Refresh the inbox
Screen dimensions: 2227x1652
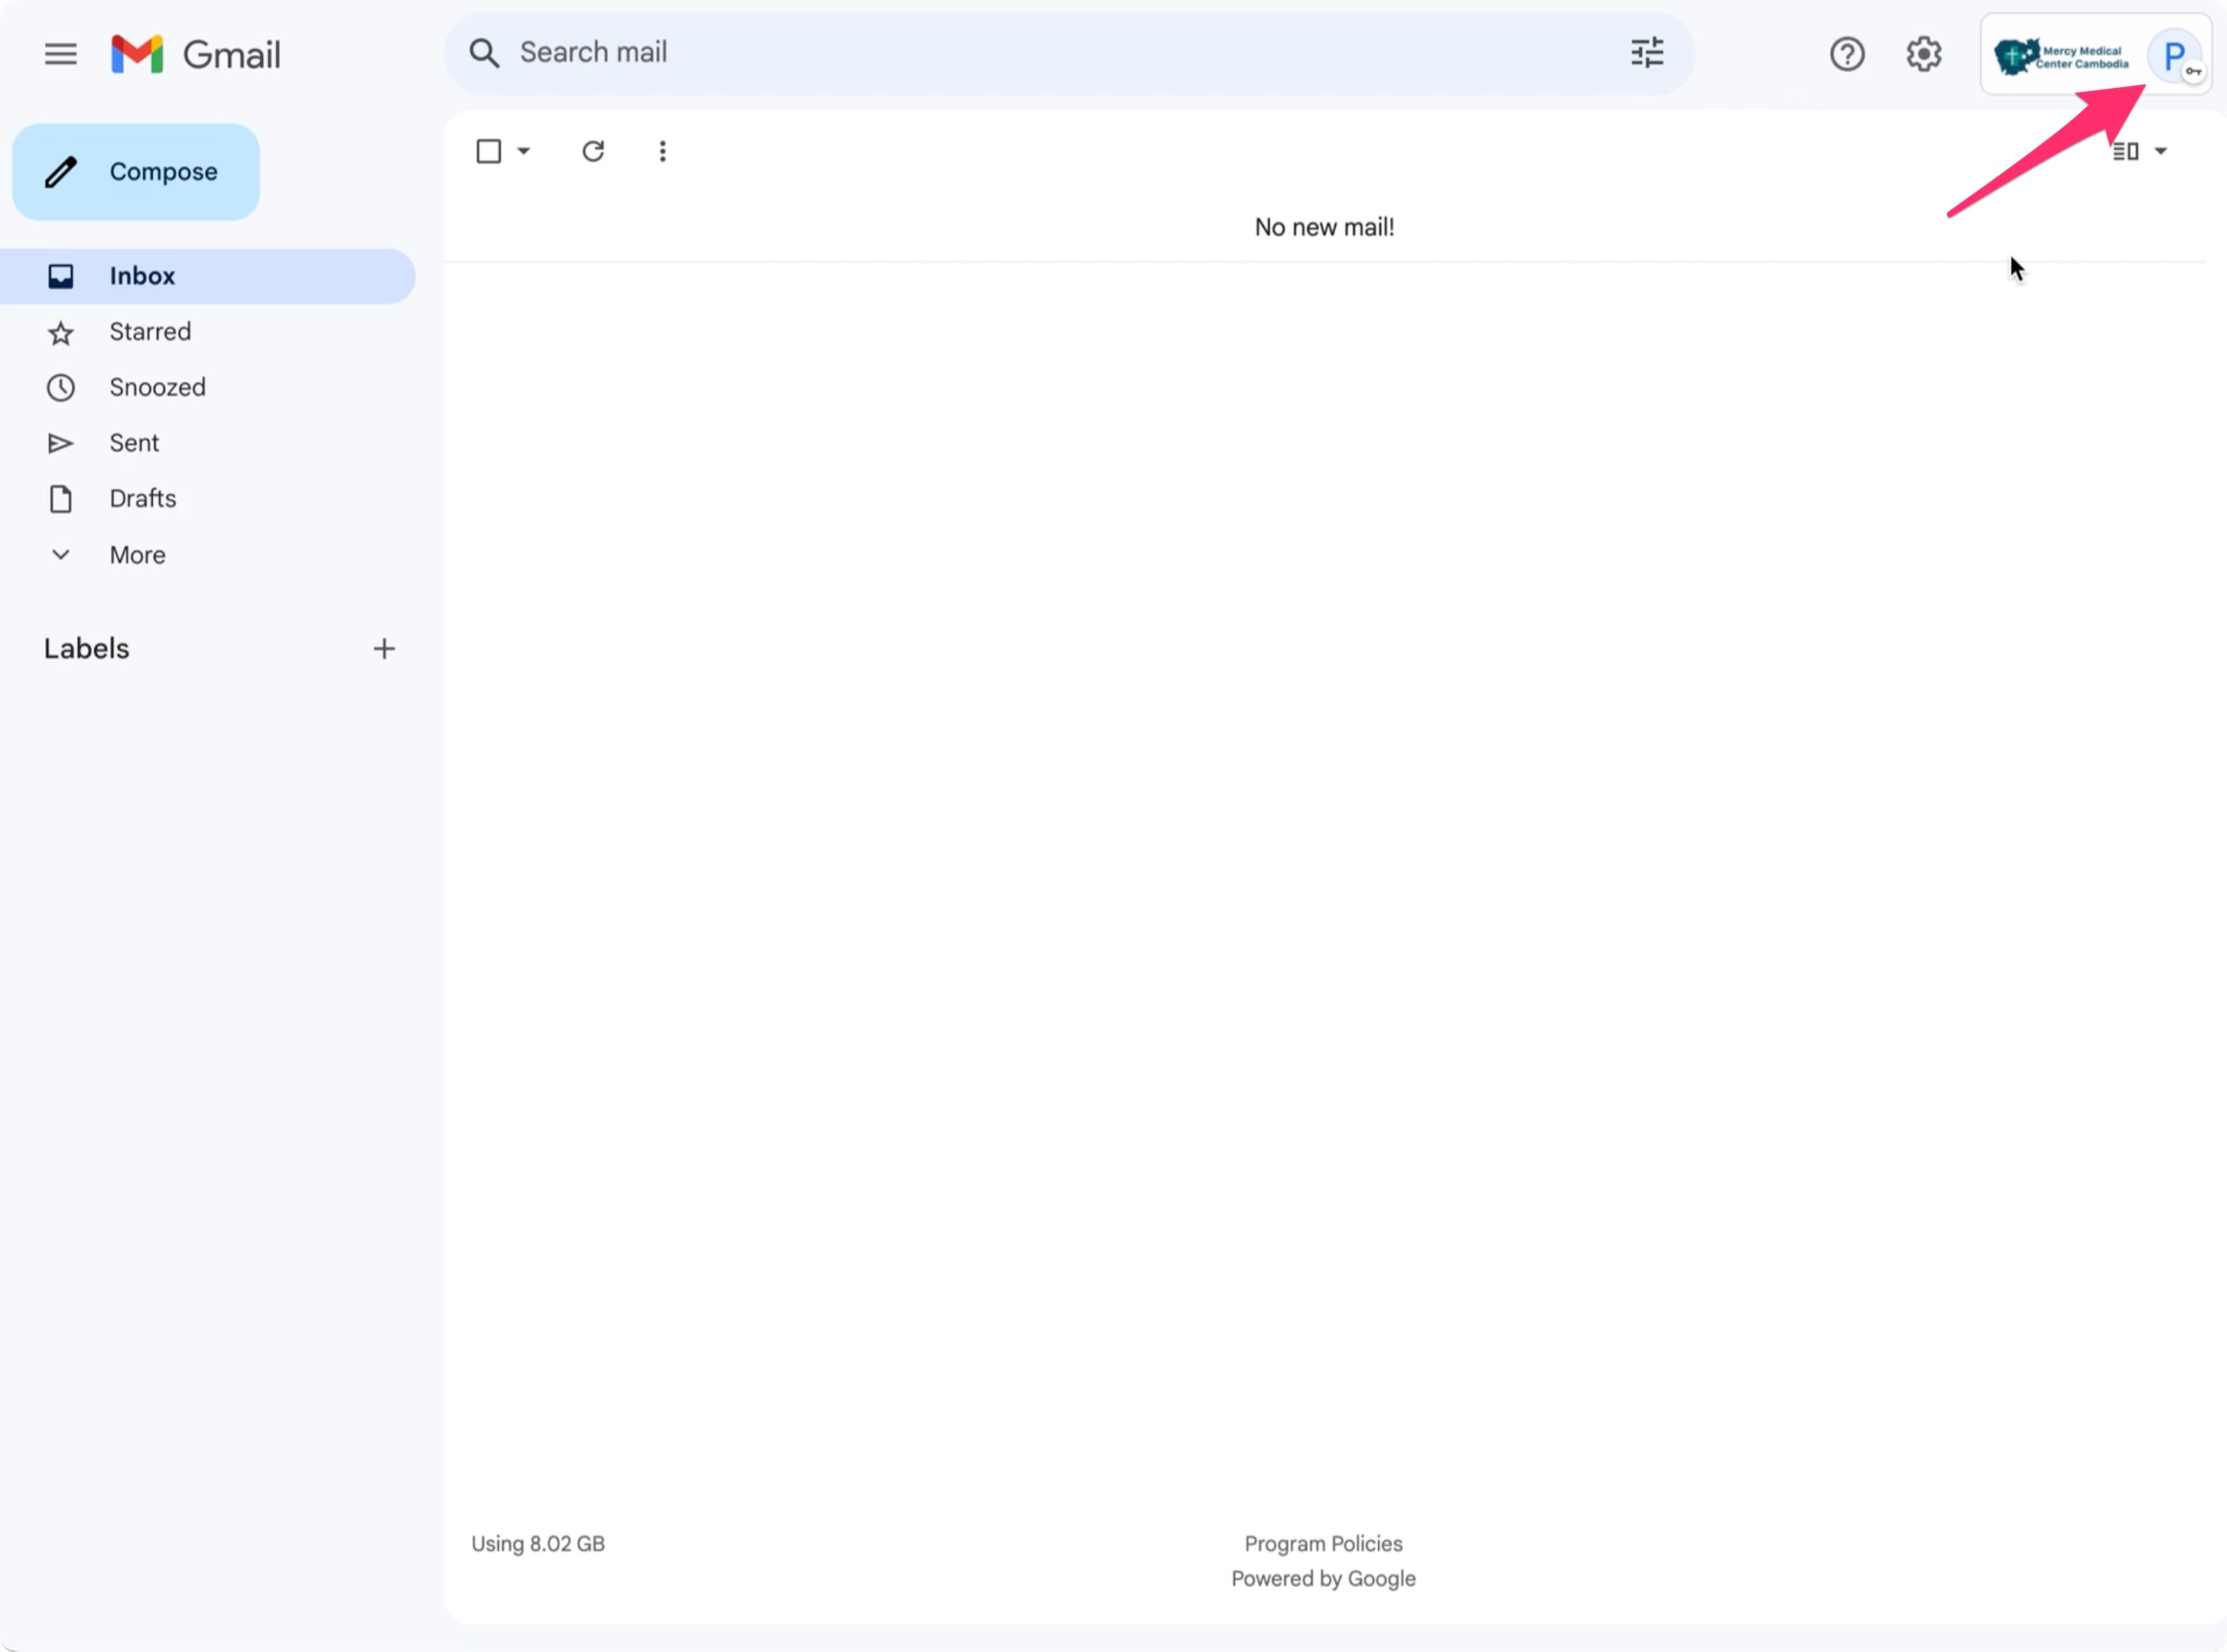[x=593, y=151]
